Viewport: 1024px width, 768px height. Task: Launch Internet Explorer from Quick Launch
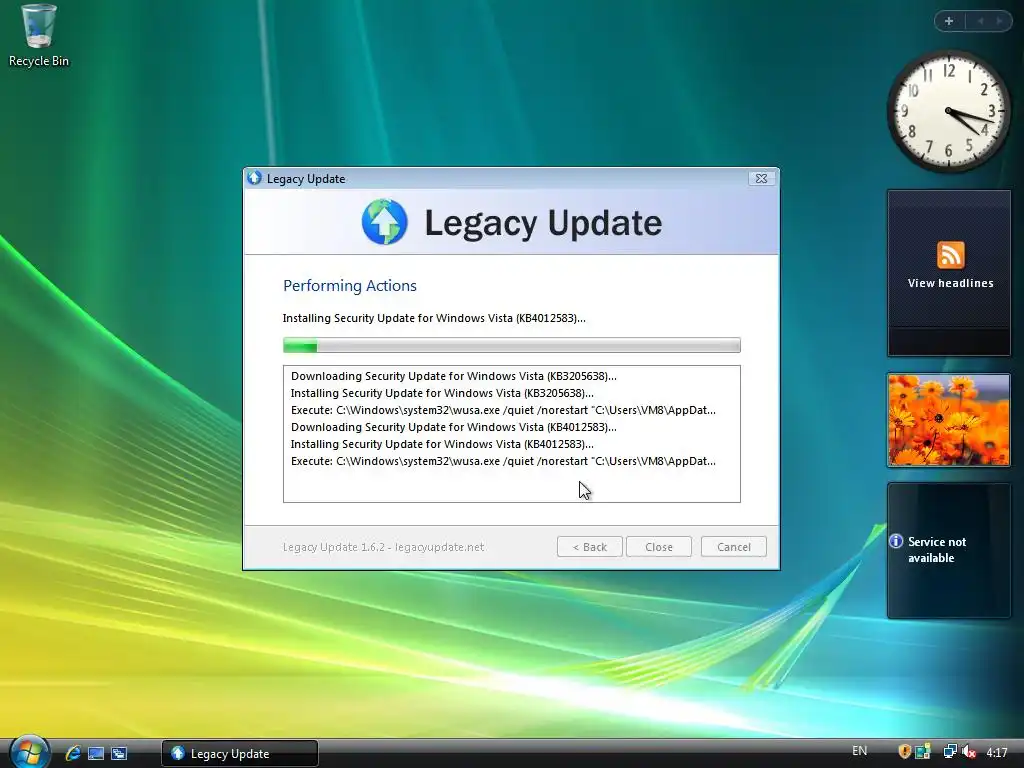click(73, 753)
